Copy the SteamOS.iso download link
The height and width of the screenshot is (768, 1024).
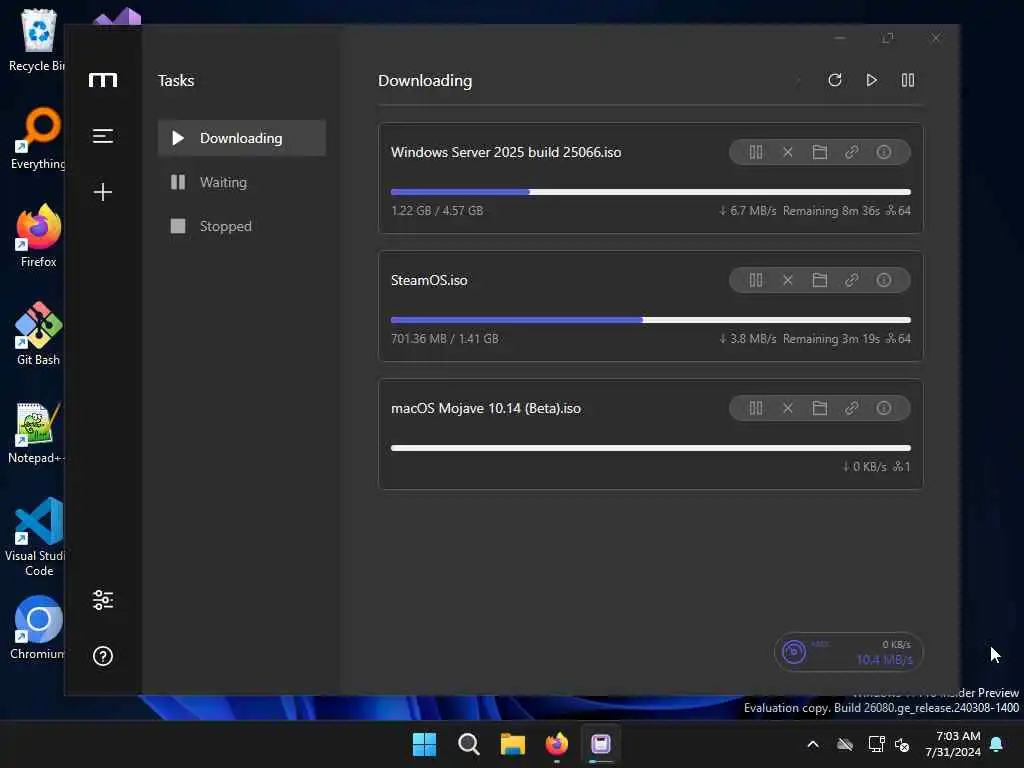[x=852, y=280]
